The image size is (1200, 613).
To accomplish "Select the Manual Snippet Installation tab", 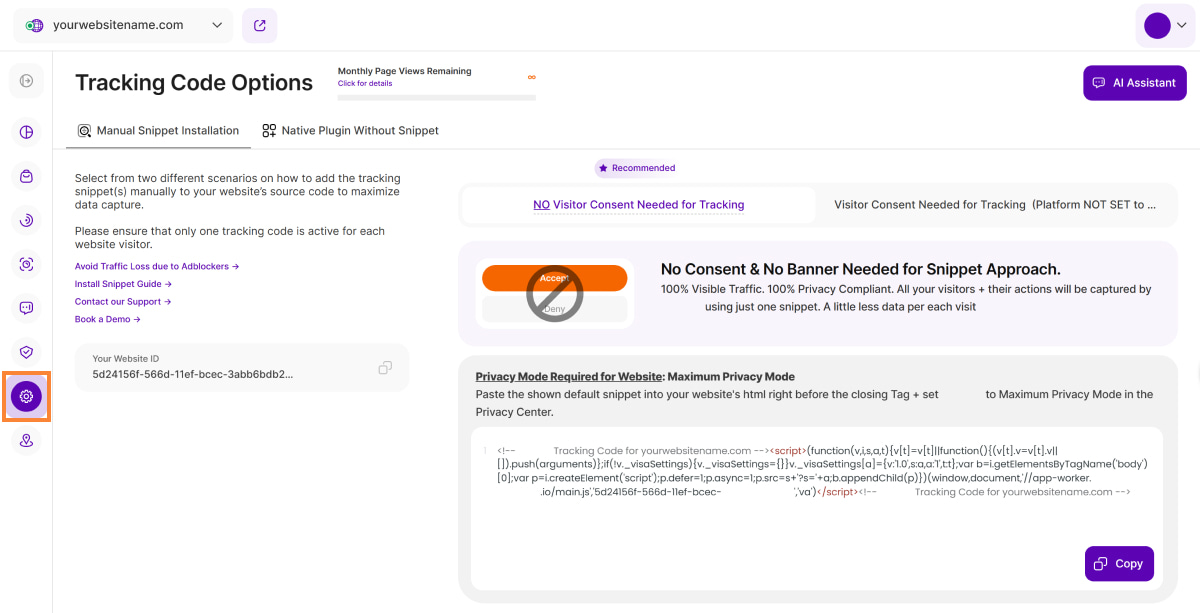I will (x=158, y=131).
